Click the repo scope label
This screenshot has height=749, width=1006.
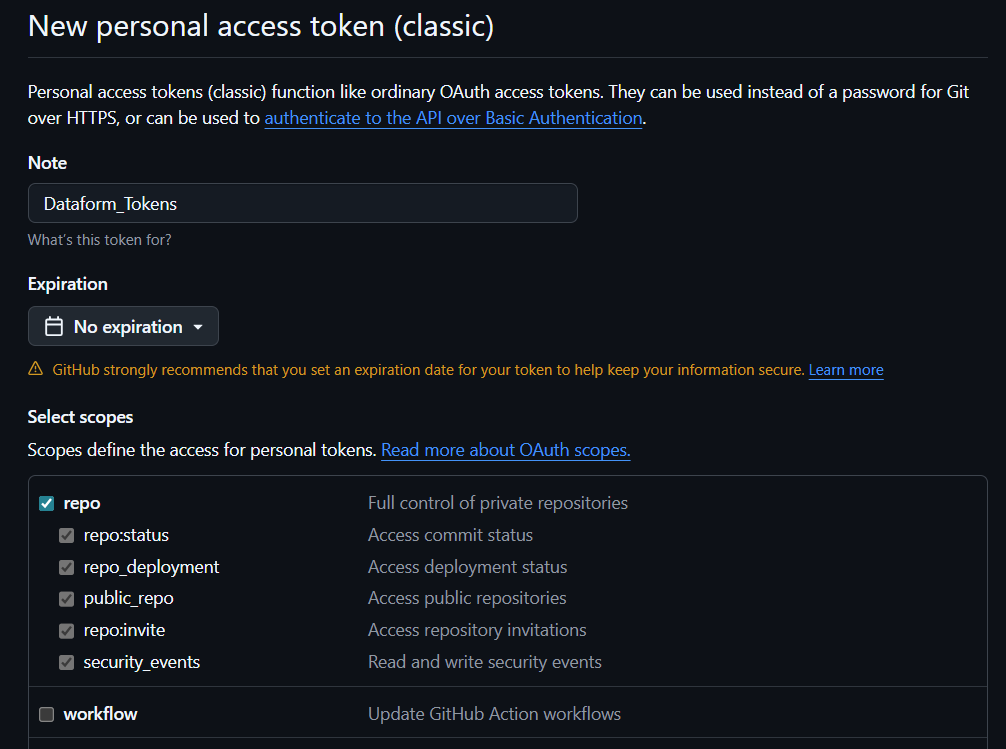point(82,503)
